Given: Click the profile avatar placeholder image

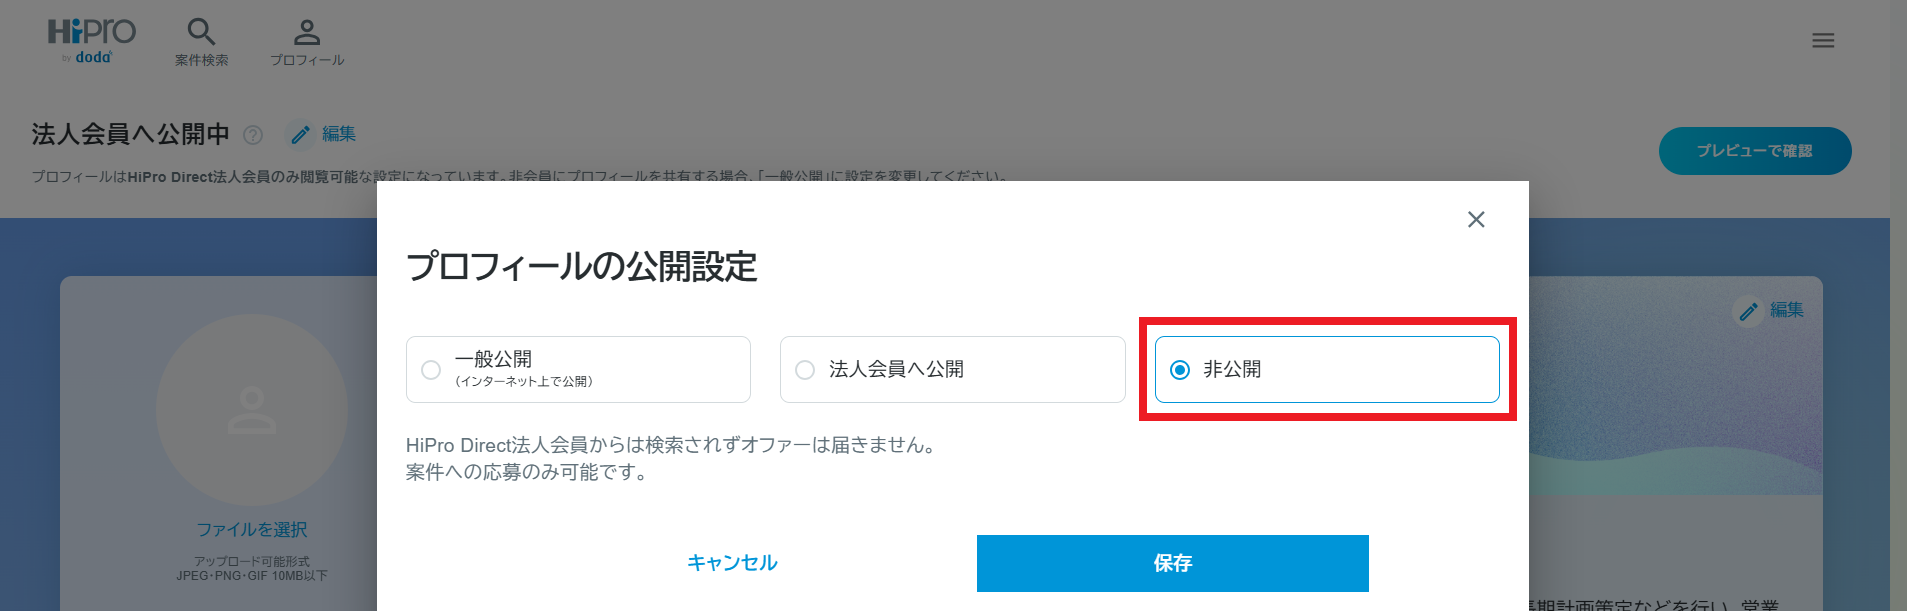Looking at the screenshot, I should (x=252, y=410).
